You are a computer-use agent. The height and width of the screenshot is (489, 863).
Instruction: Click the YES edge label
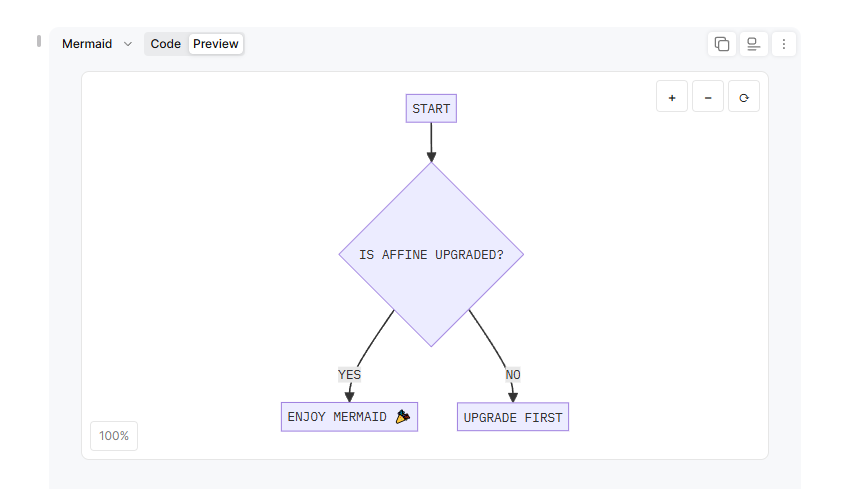[349, 375]
